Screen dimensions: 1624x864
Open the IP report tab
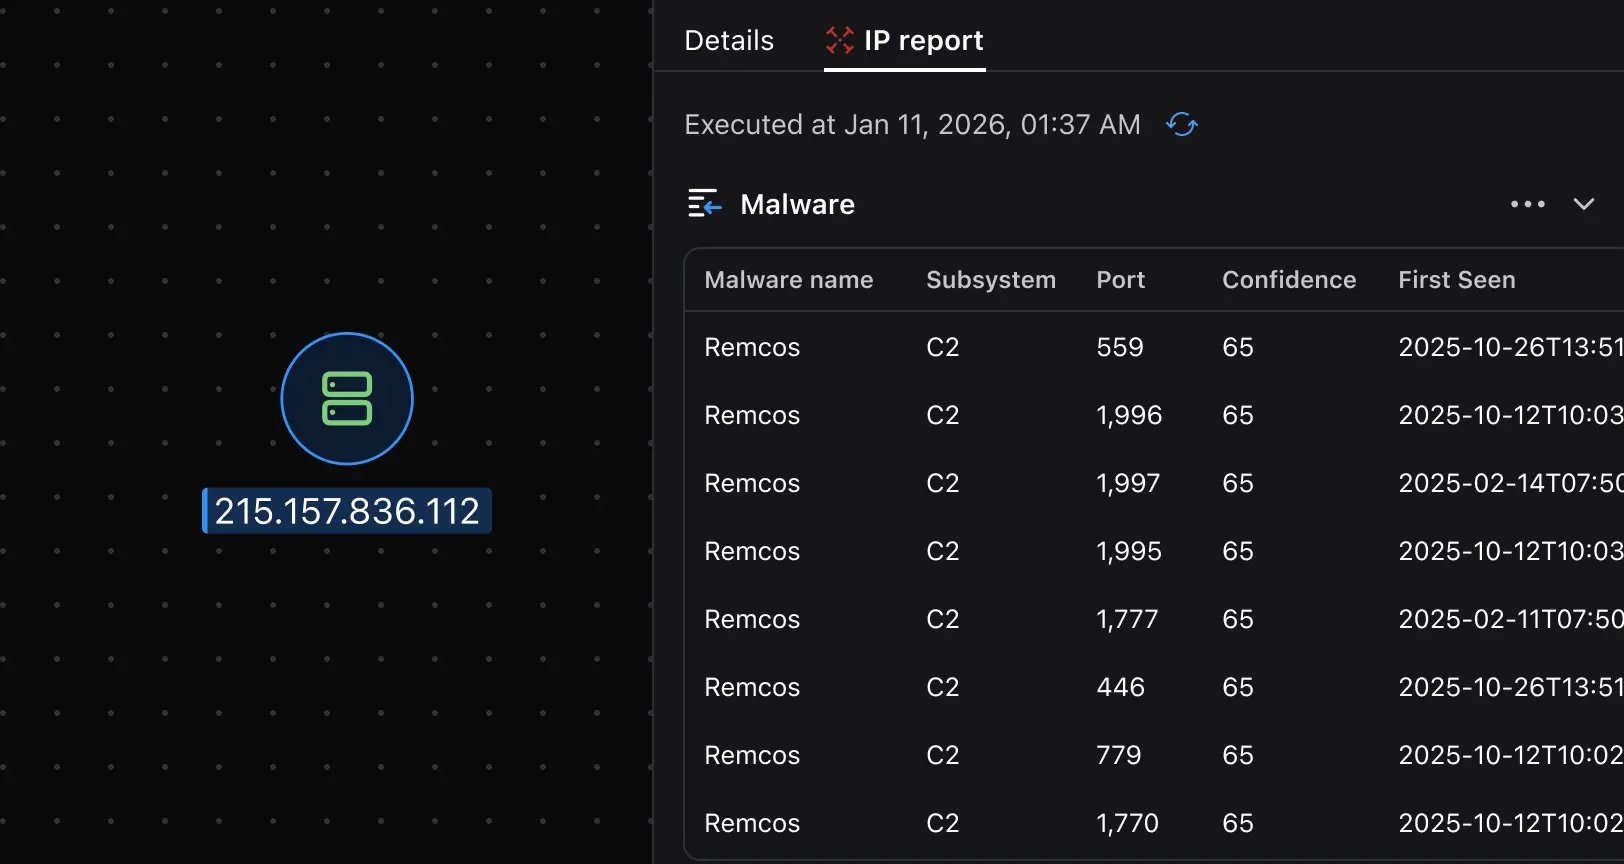click(x=905, y=40)
